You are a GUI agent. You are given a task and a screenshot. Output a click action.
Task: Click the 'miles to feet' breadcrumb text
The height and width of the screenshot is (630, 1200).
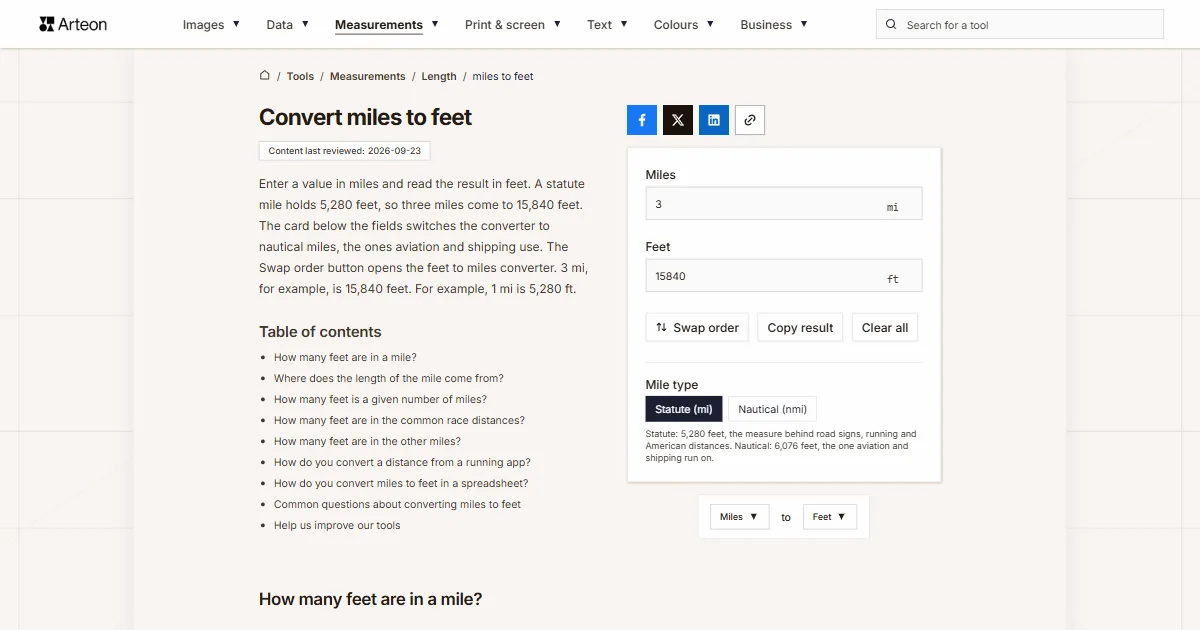tap(503, 76)
